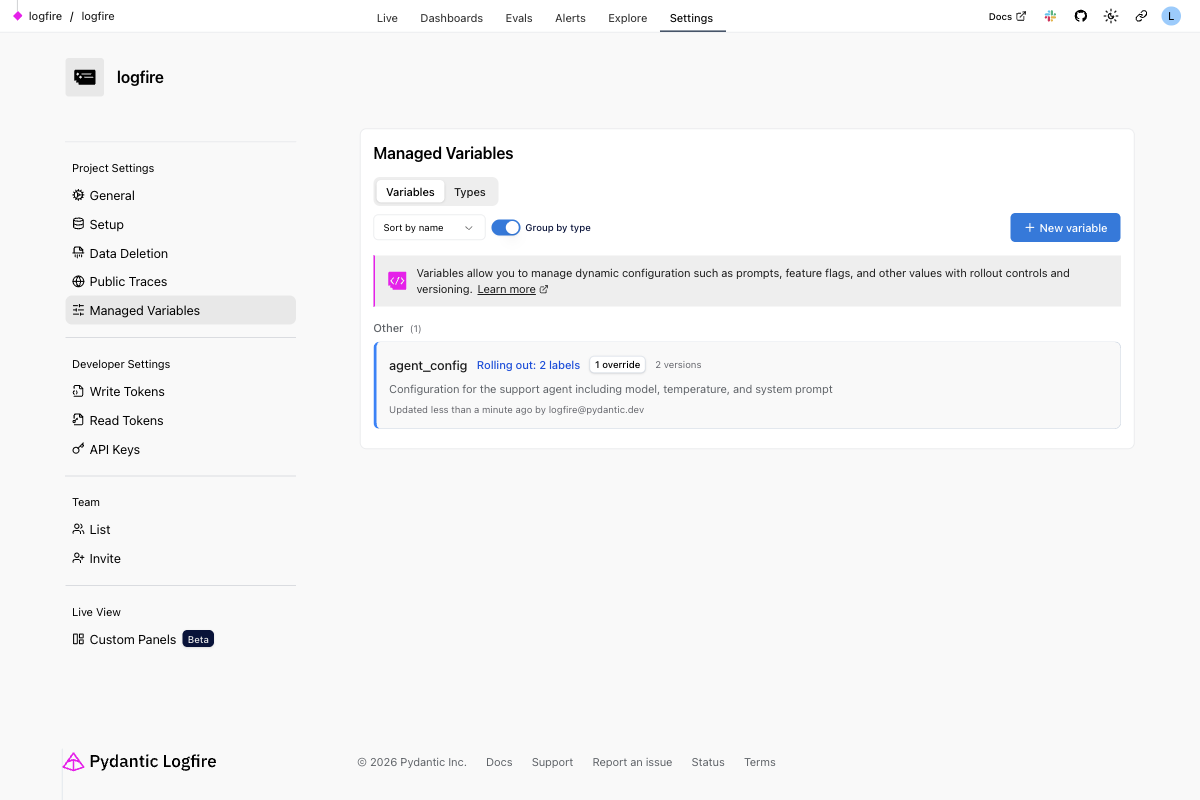Open the Sort by name dropdown
The width and height of the screenshot is (1200, 800).
(429, 228)
